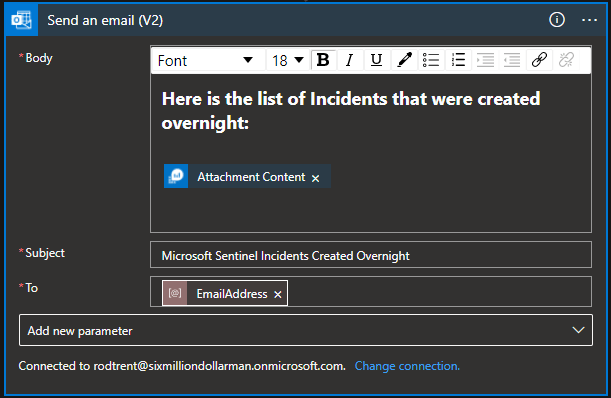The image size is (611, 398).
Task: Open the font size 18 dropdown
Action: (x=288, y=60)
